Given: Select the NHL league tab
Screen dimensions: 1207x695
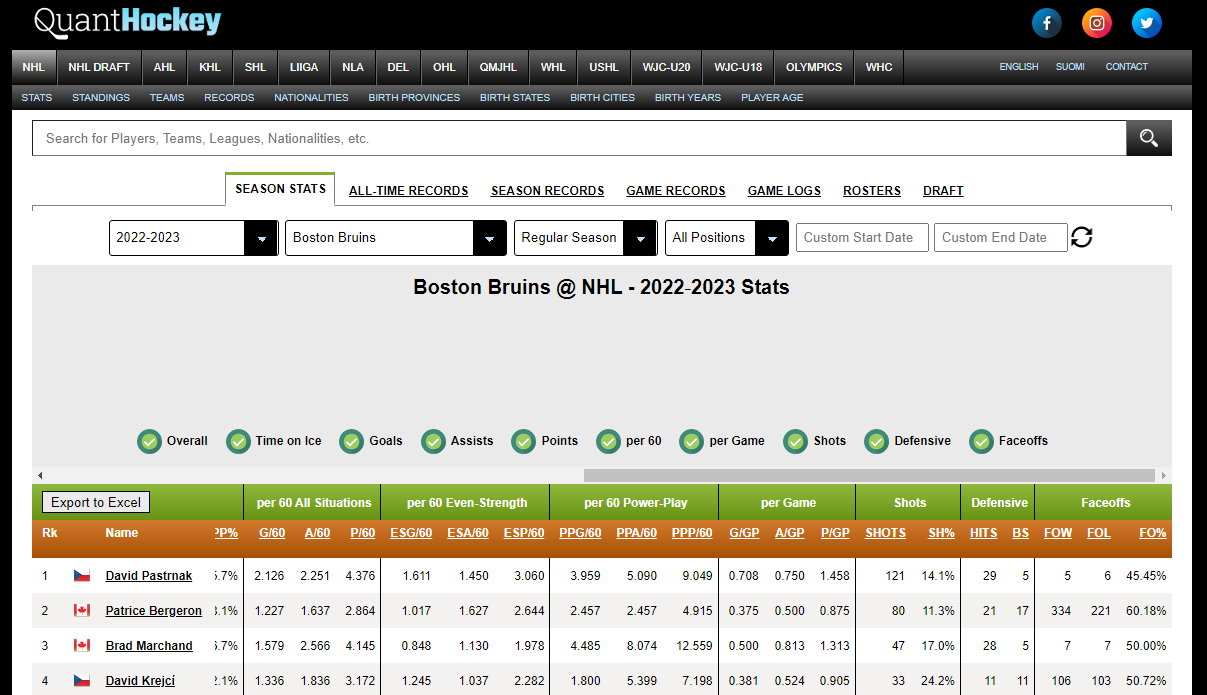Looking at the screenshot, I should pyautogui.click(x=34, y=67).
